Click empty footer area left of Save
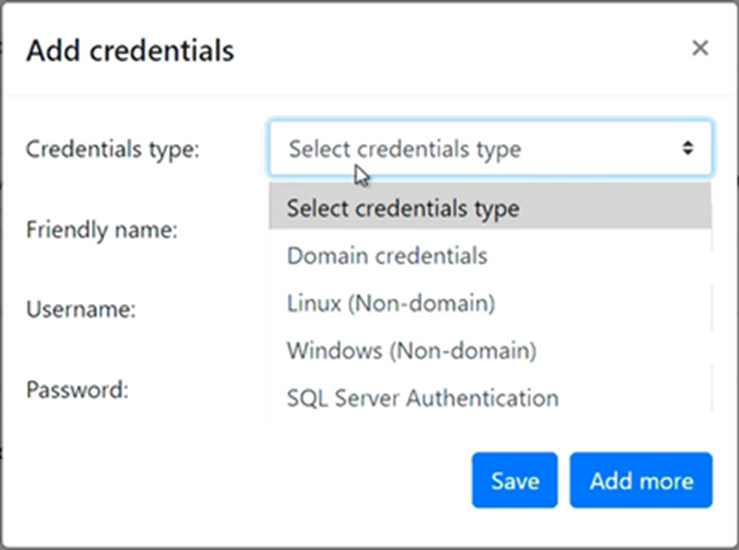This screenshot has height=550, width=739. (x=250, y=481)
